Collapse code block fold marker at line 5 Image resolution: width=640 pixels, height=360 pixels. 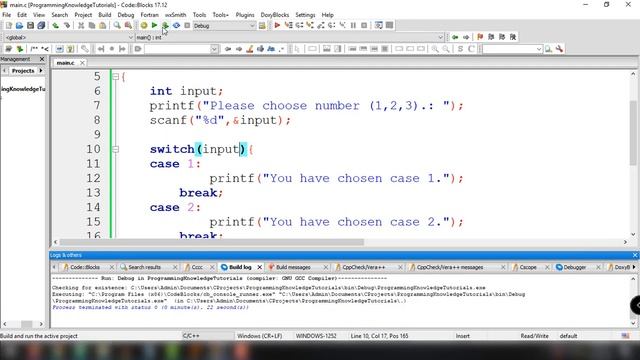click(x=116, y=76)
